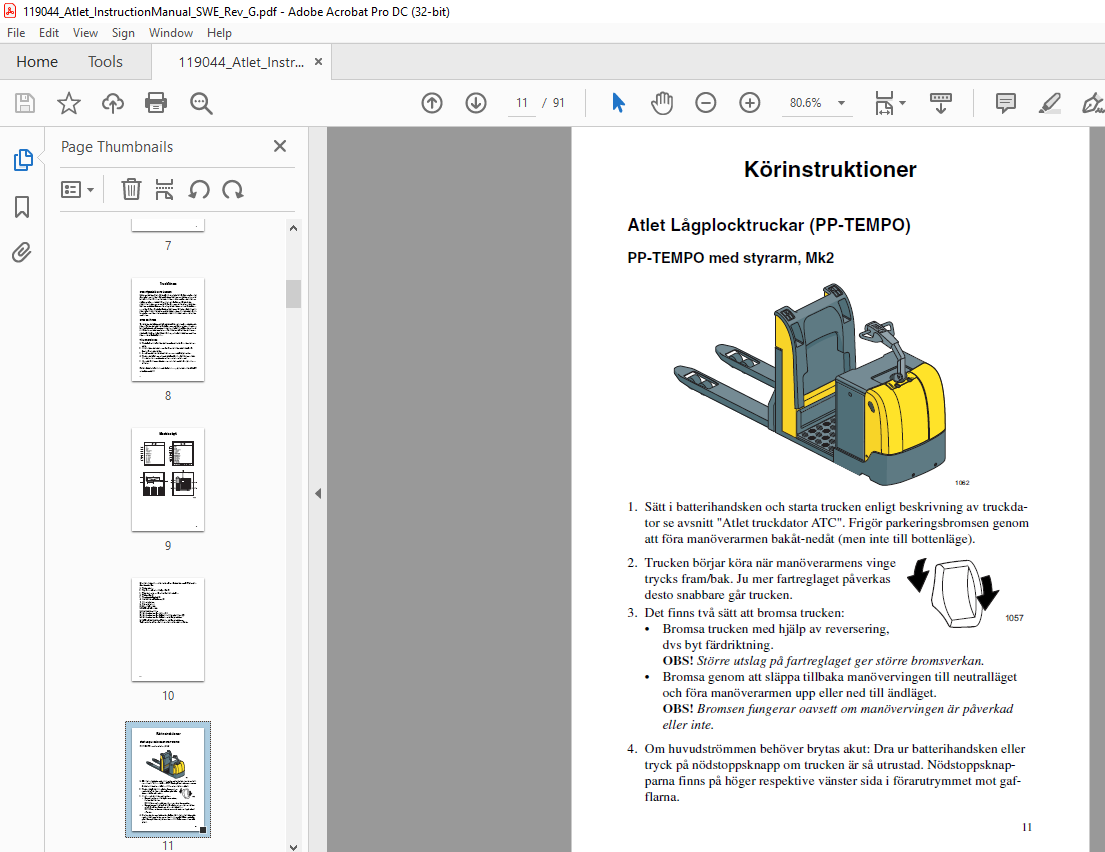Delete selected page with trash icon
This screenshot has height=852, width=1105.
[131, 190]
